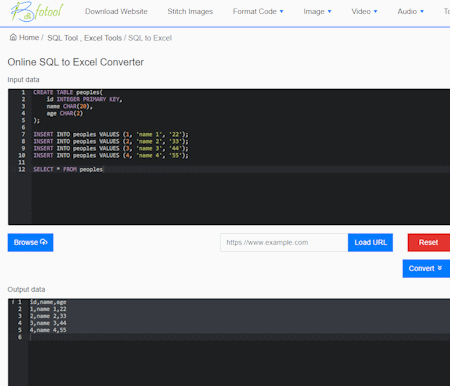Open Download Website page
This screenshot has height=386, width=450.
pyautogui.click(x=116, y=11)
